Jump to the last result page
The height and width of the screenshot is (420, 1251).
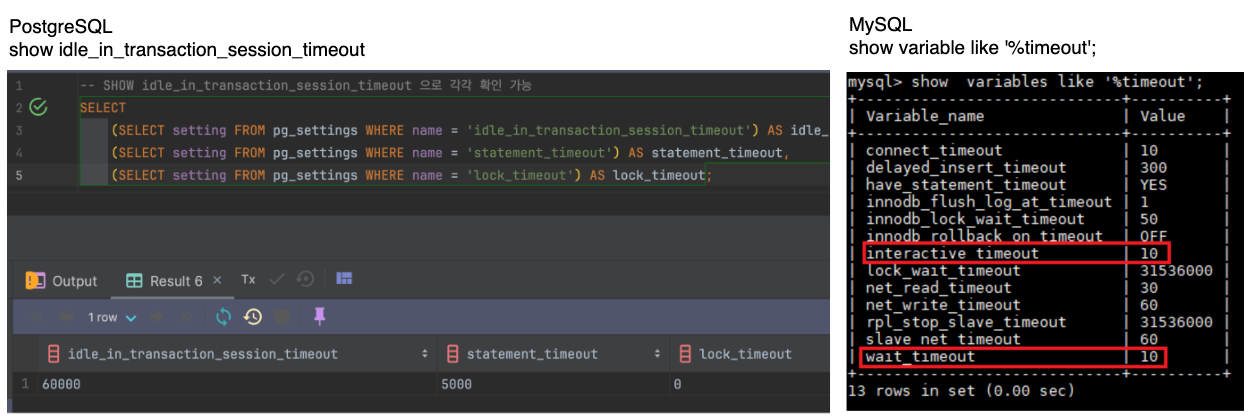(186, 317)
